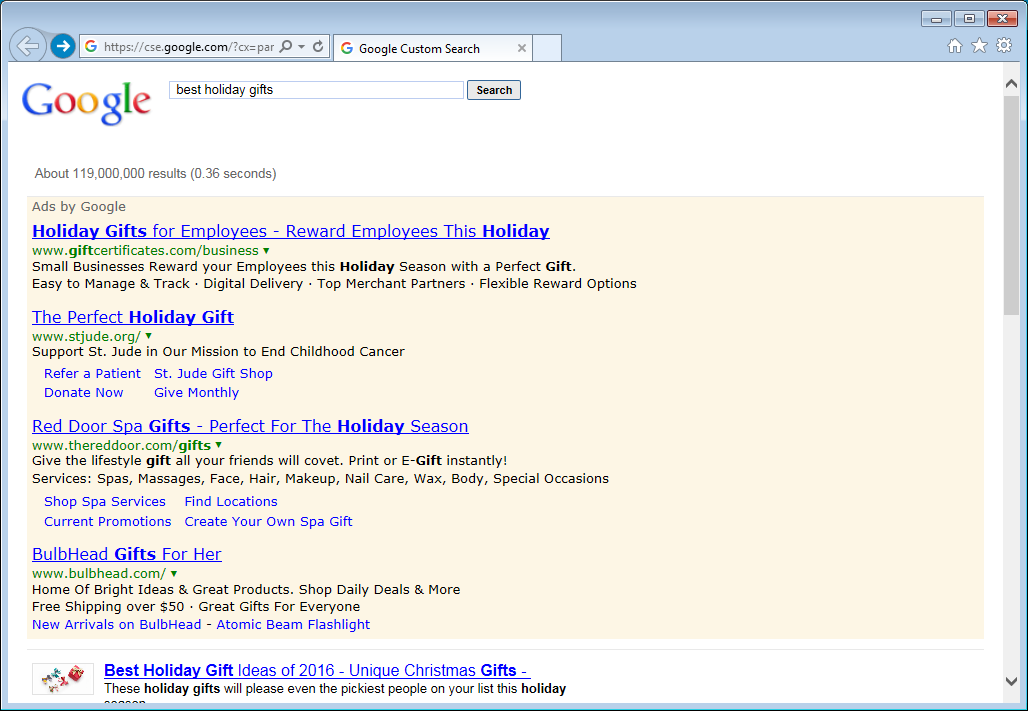Screen dimensions: 1028x711
Task: Open a new blank tab
Action: [x=547, y=49]
